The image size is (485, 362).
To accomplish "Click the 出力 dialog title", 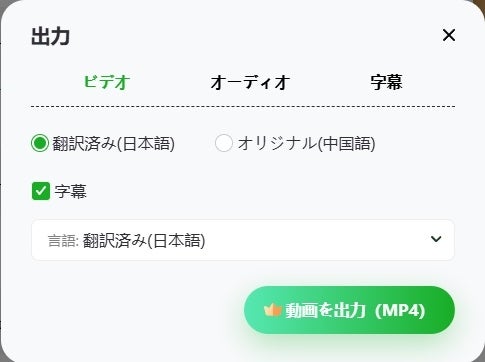I will (x=51, y=36).
